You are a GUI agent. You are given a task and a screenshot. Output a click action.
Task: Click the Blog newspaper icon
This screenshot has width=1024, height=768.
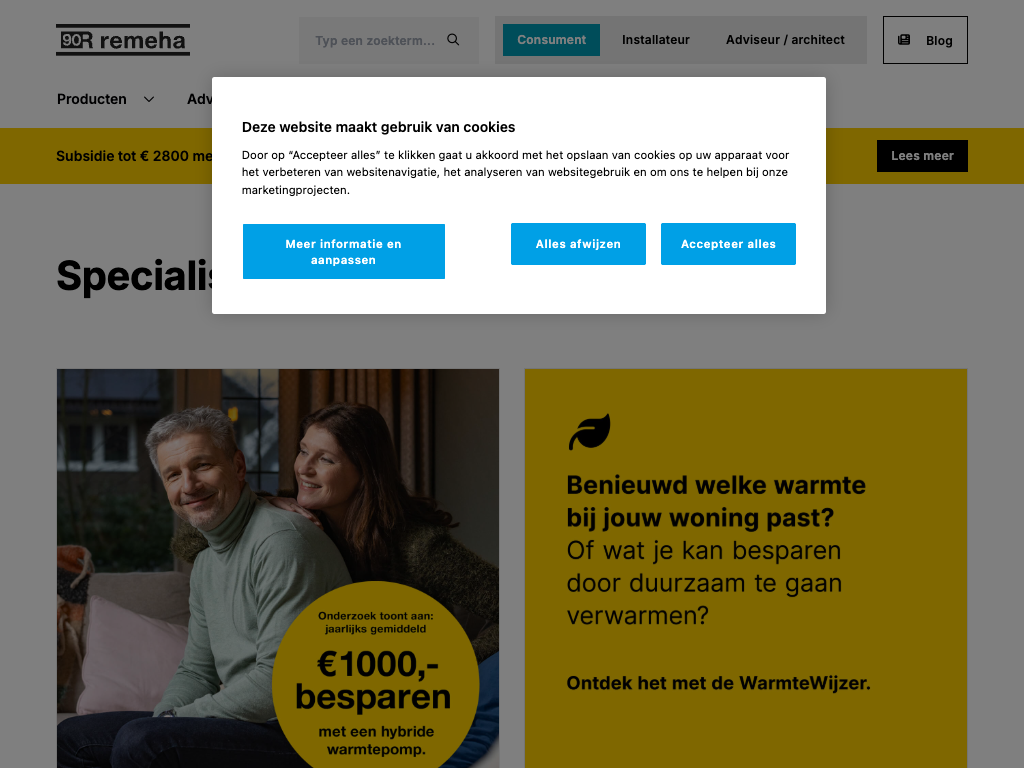pos(904,40)
